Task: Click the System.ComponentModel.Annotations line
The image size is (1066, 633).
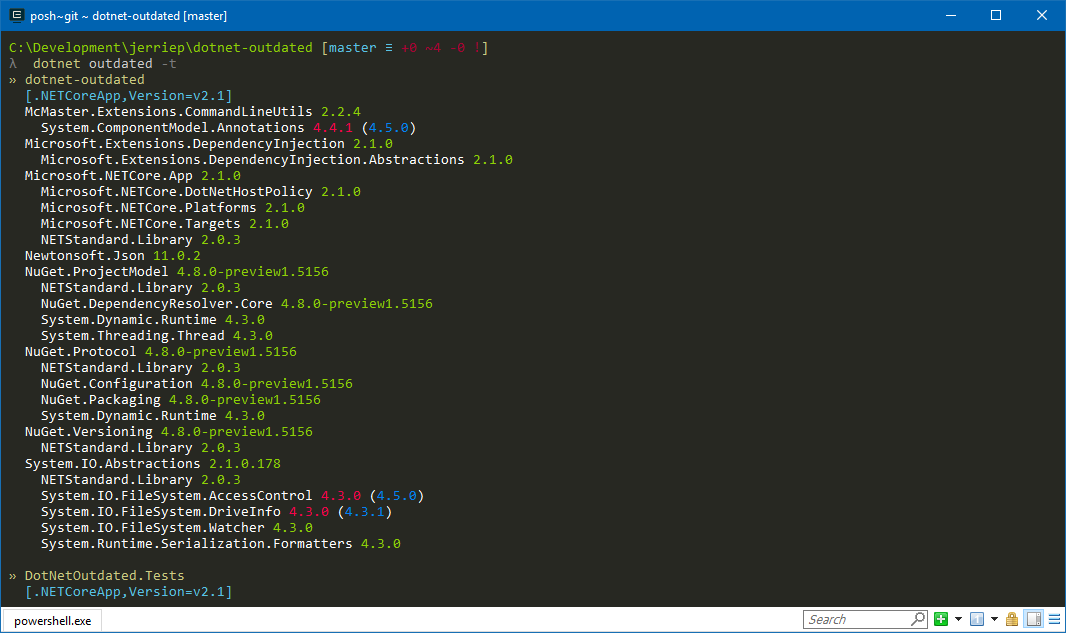Action: (x=228, y=128)
